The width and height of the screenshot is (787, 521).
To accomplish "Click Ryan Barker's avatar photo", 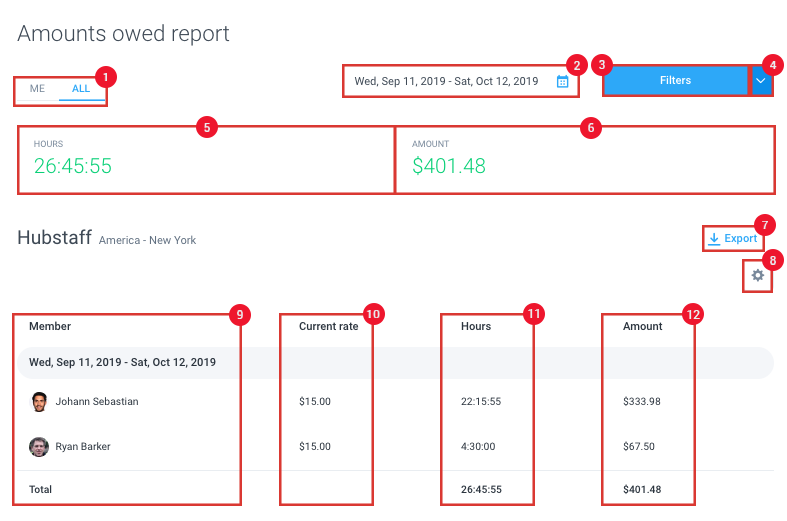I will click(x=39, y=446).
